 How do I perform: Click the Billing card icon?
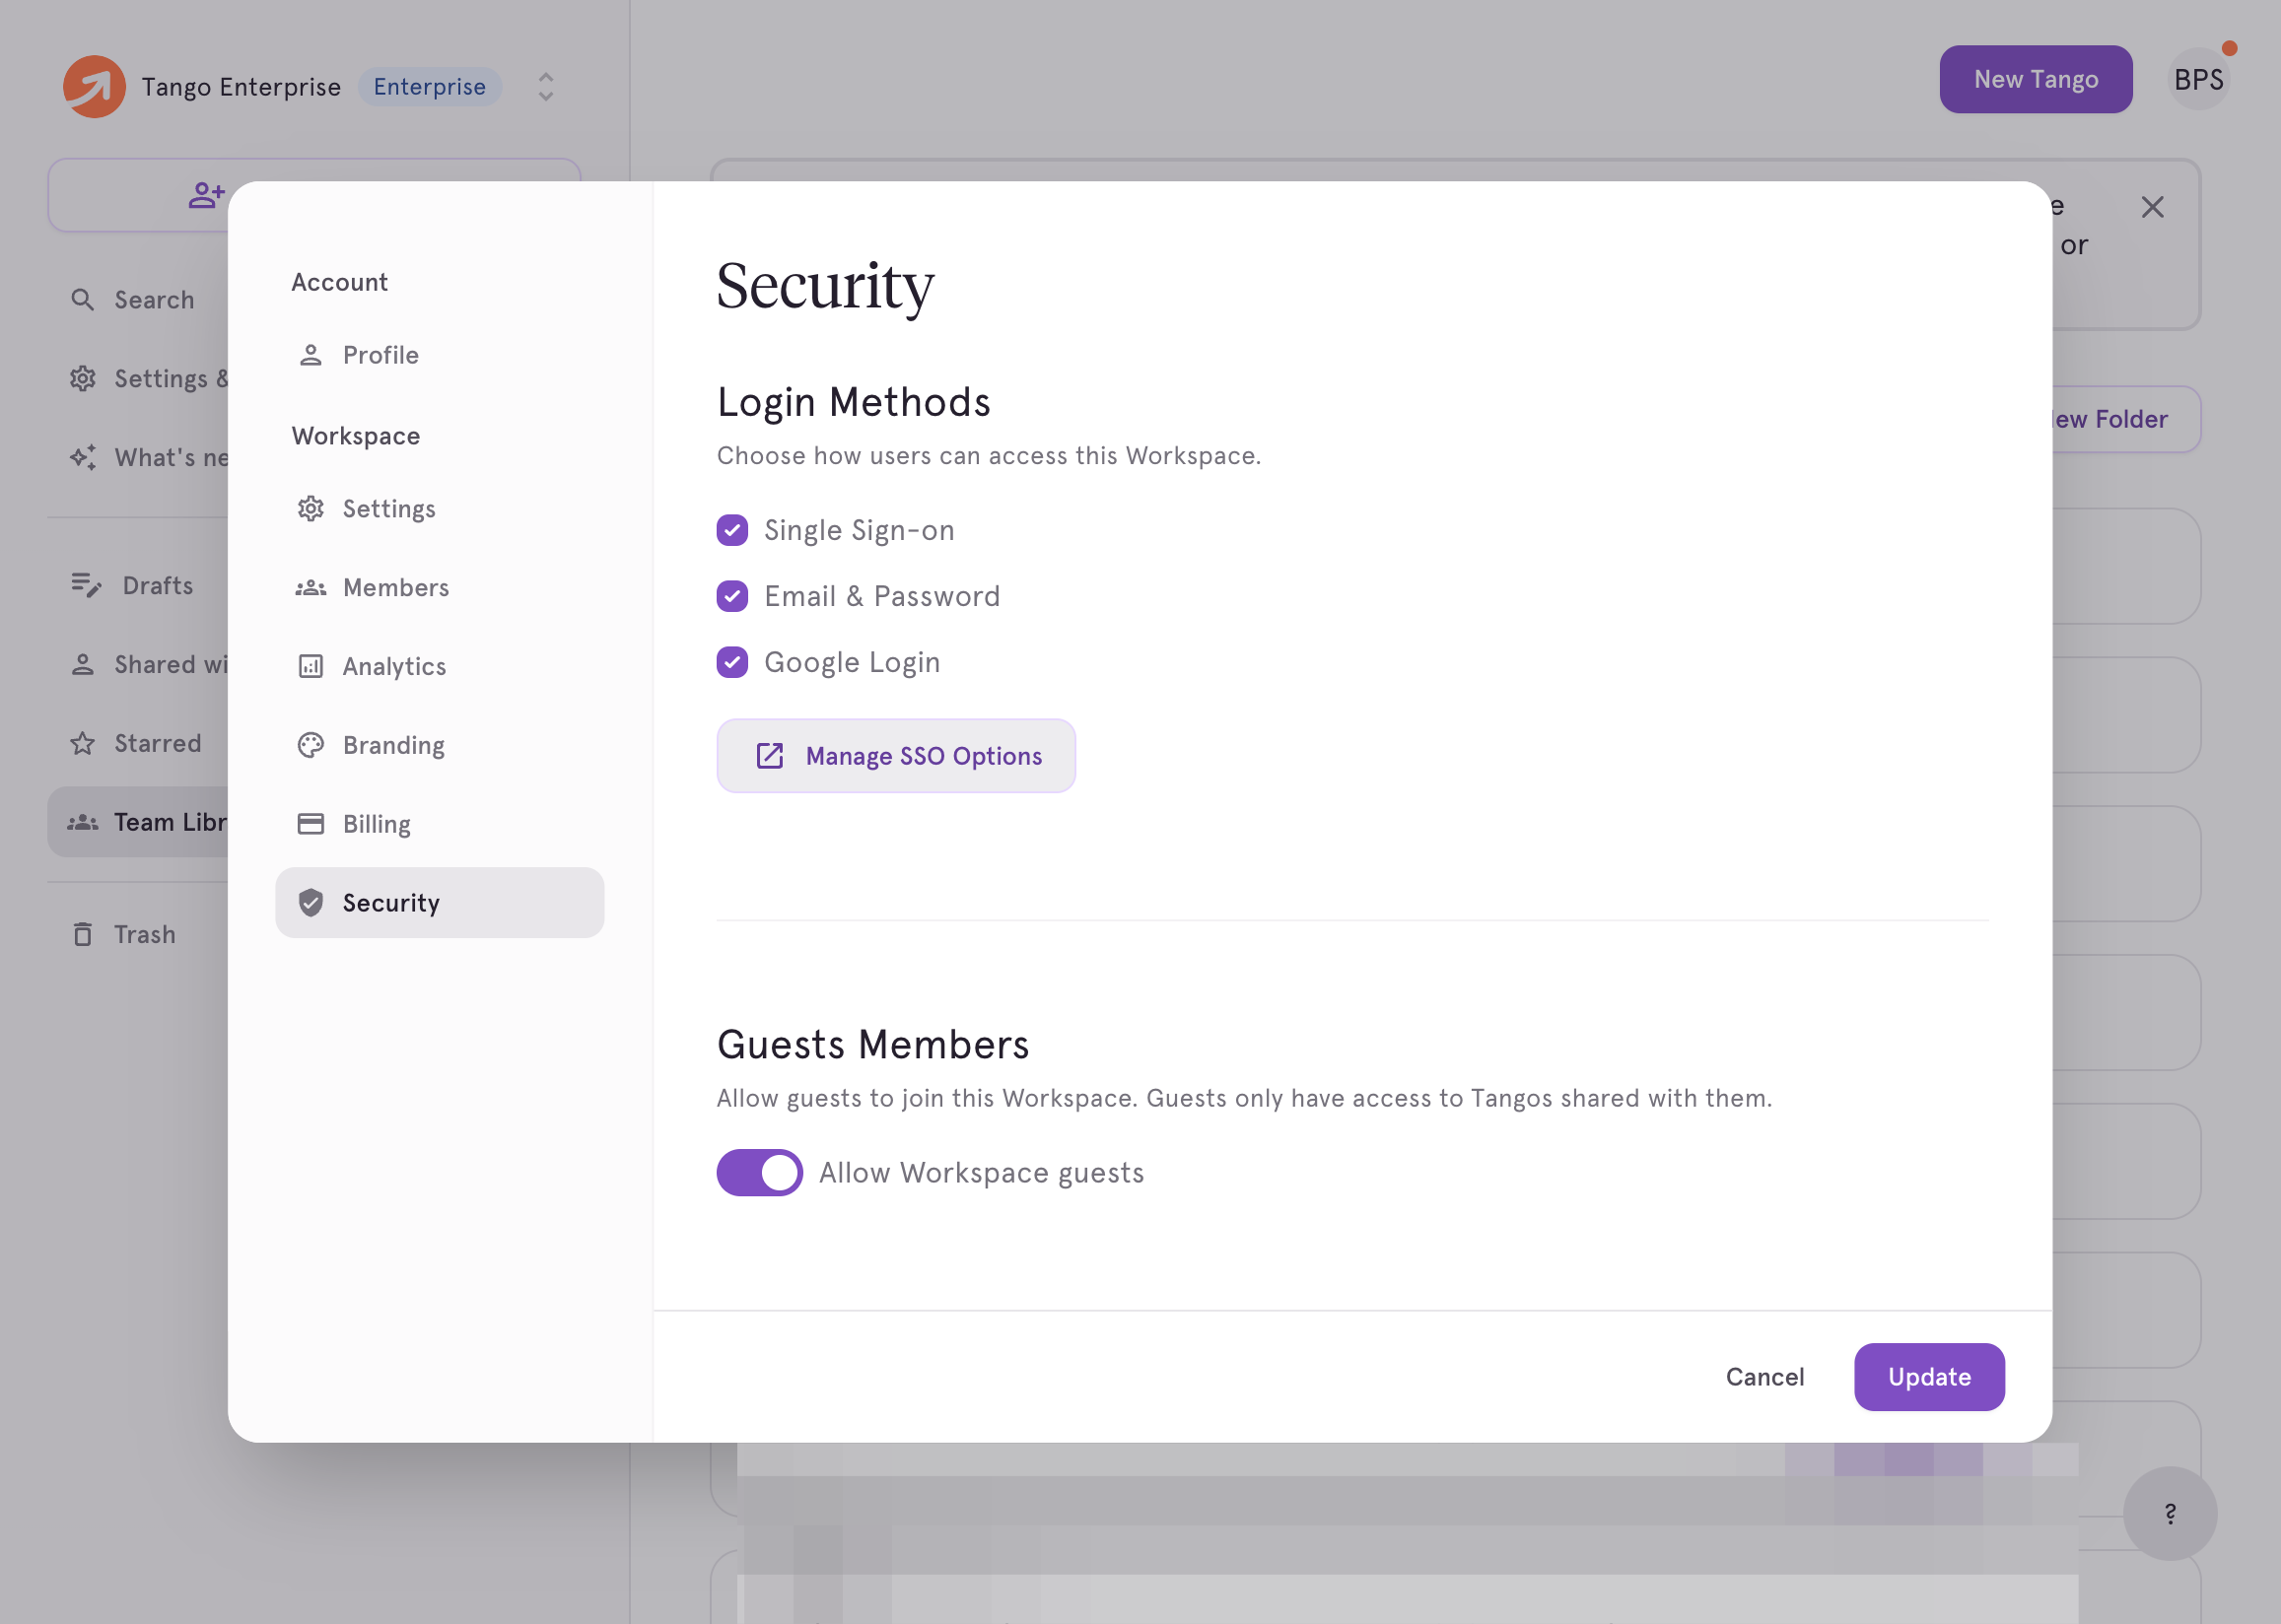coord(311,824)
